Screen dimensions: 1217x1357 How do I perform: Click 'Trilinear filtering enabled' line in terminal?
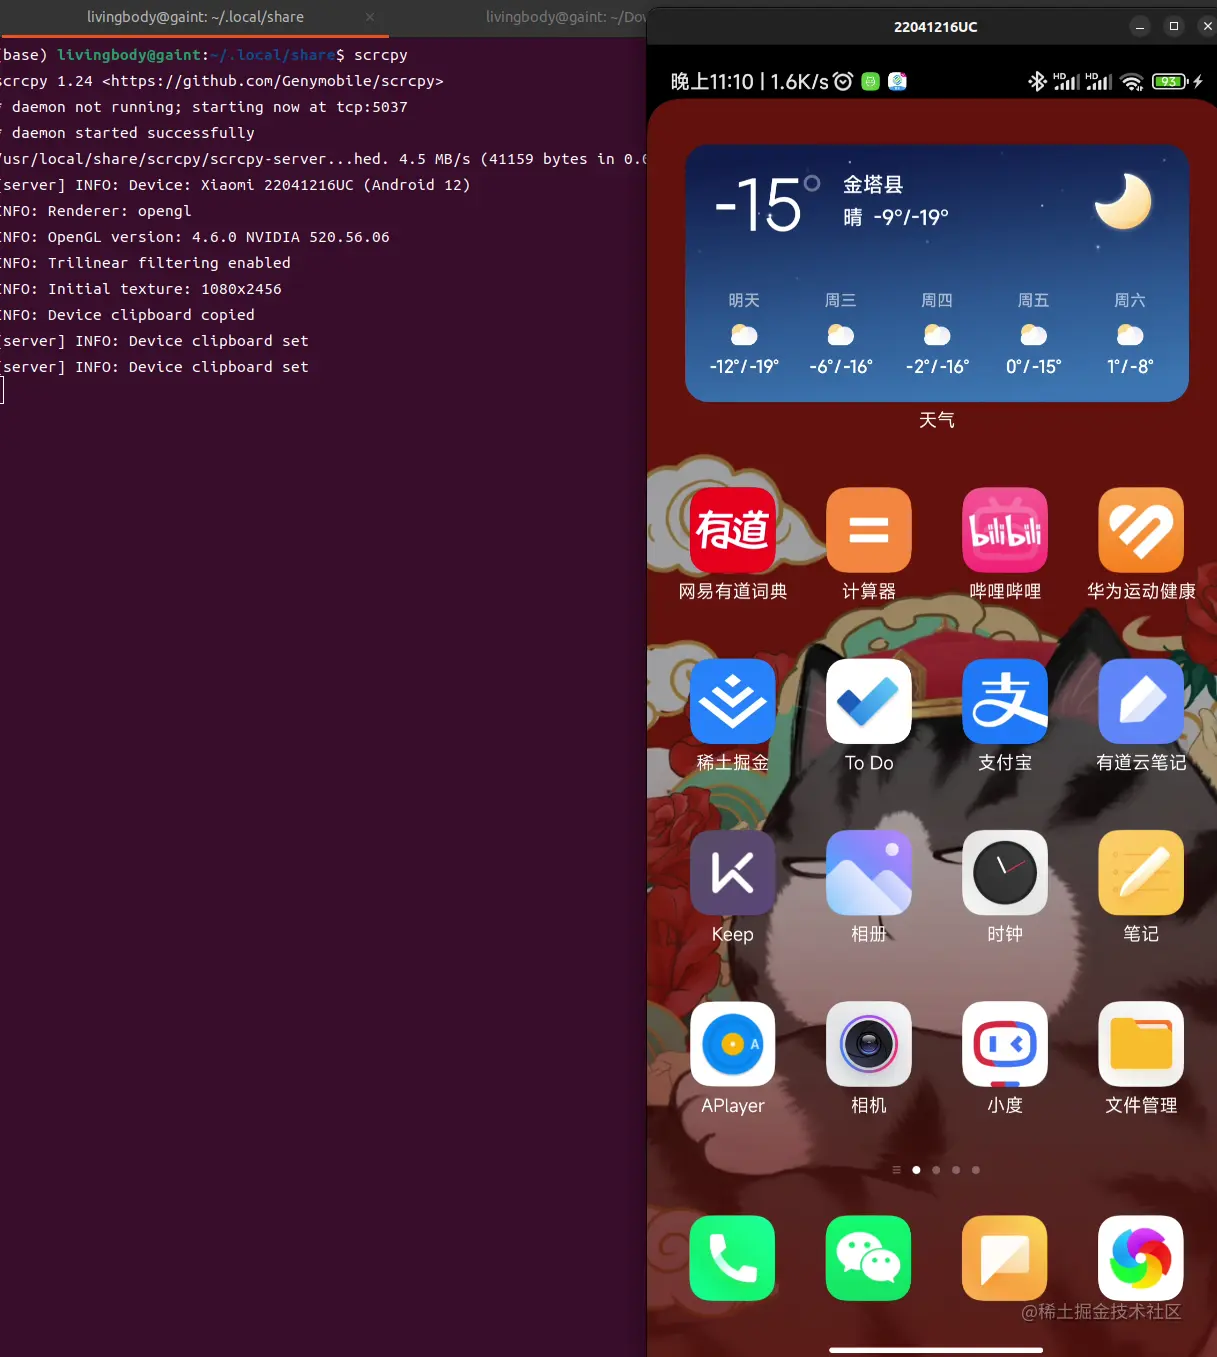[146, 263]
